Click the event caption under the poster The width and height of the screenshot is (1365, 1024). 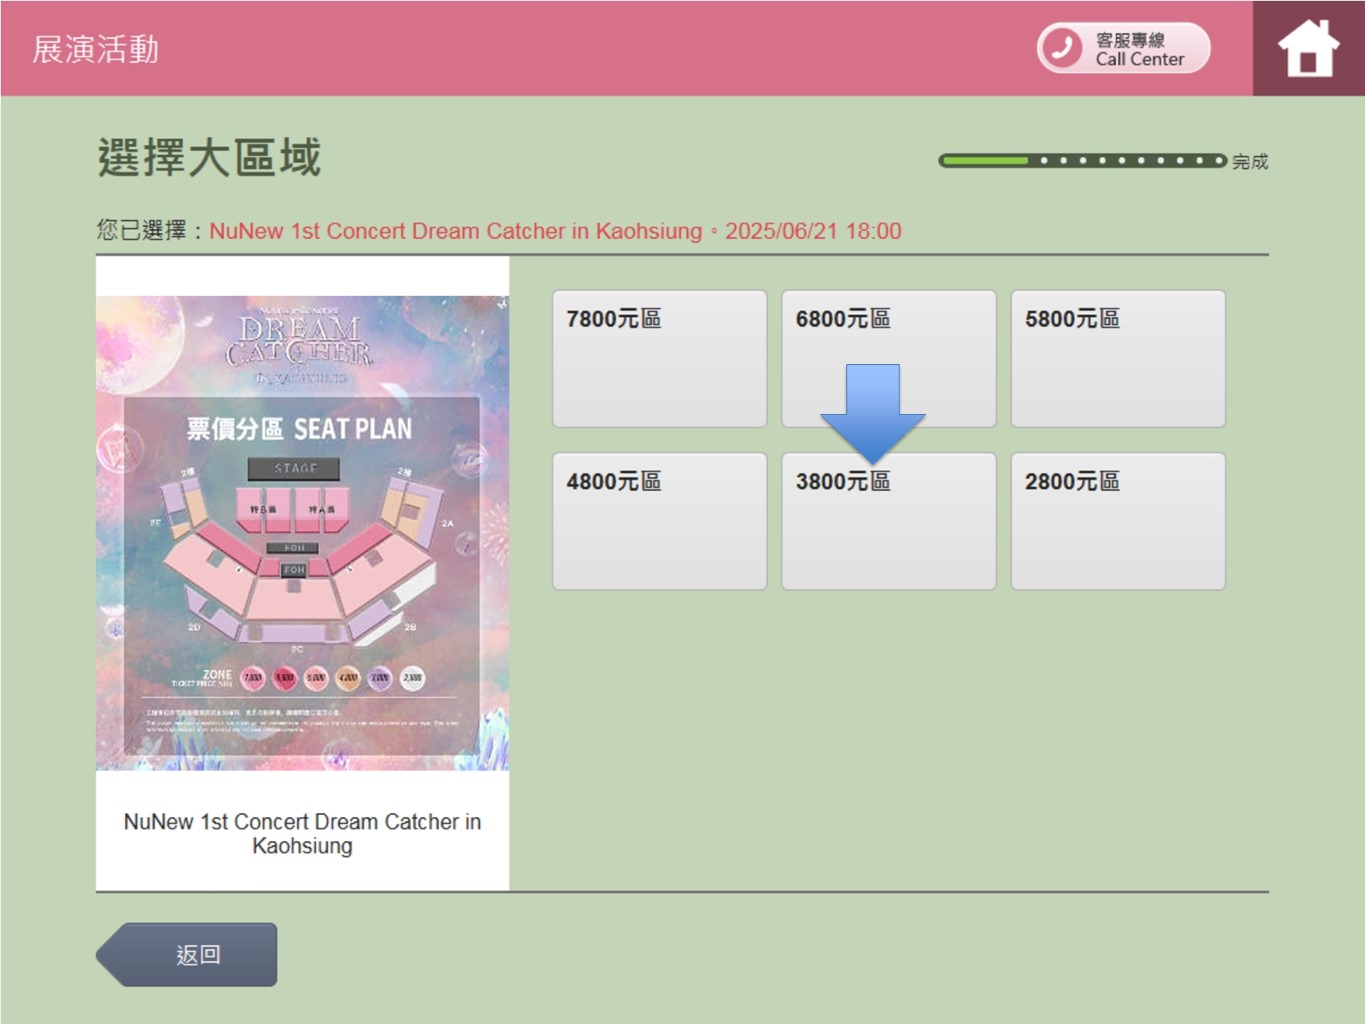click(x=302, y=833)
